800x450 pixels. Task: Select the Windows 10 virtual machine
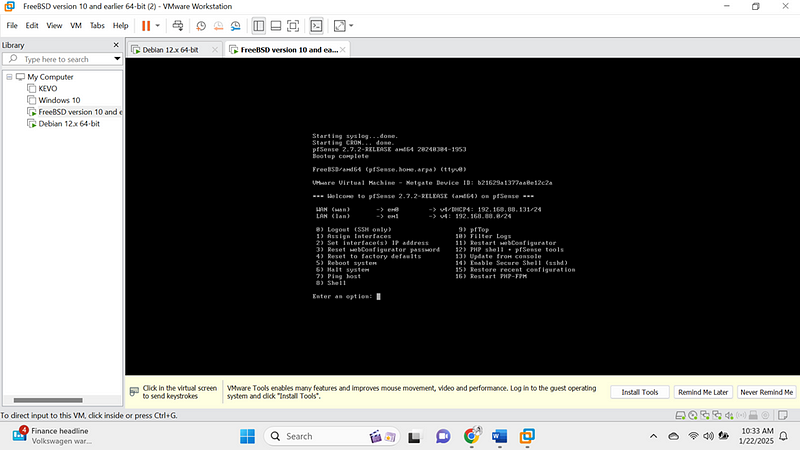59,100
